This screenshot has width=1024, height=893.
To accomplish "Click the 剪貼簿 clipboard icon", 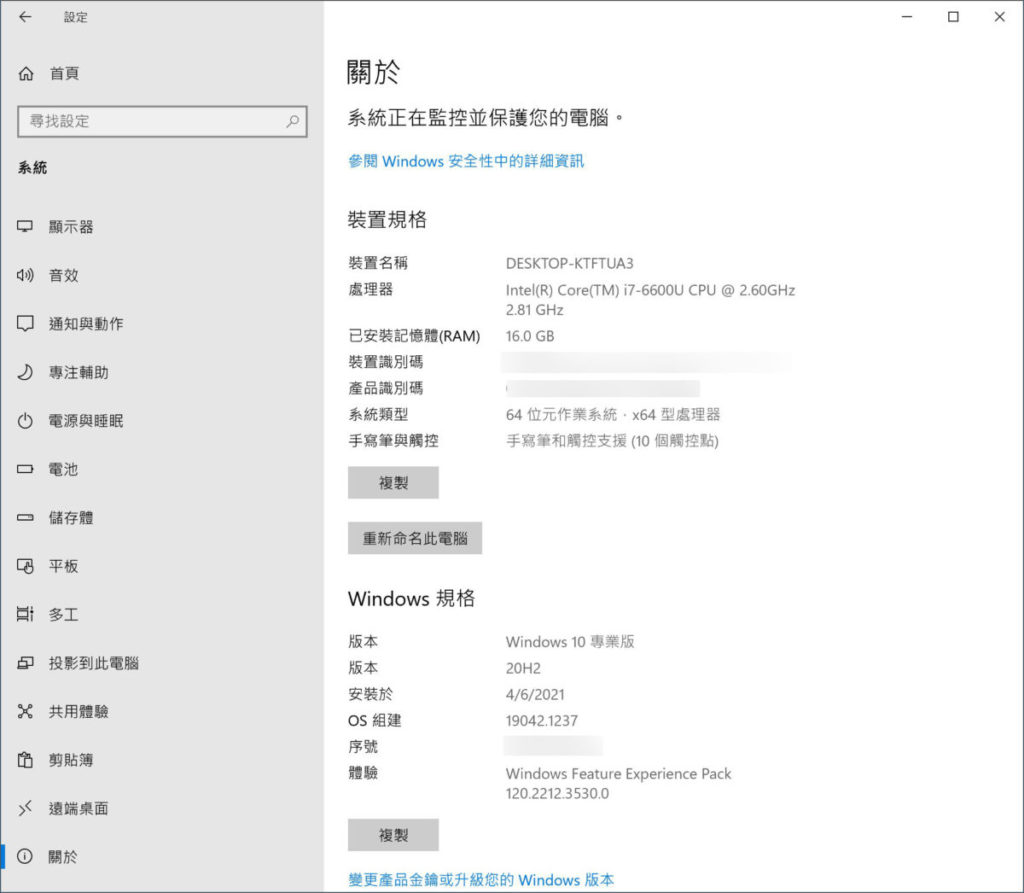I will tap(25, 760).
